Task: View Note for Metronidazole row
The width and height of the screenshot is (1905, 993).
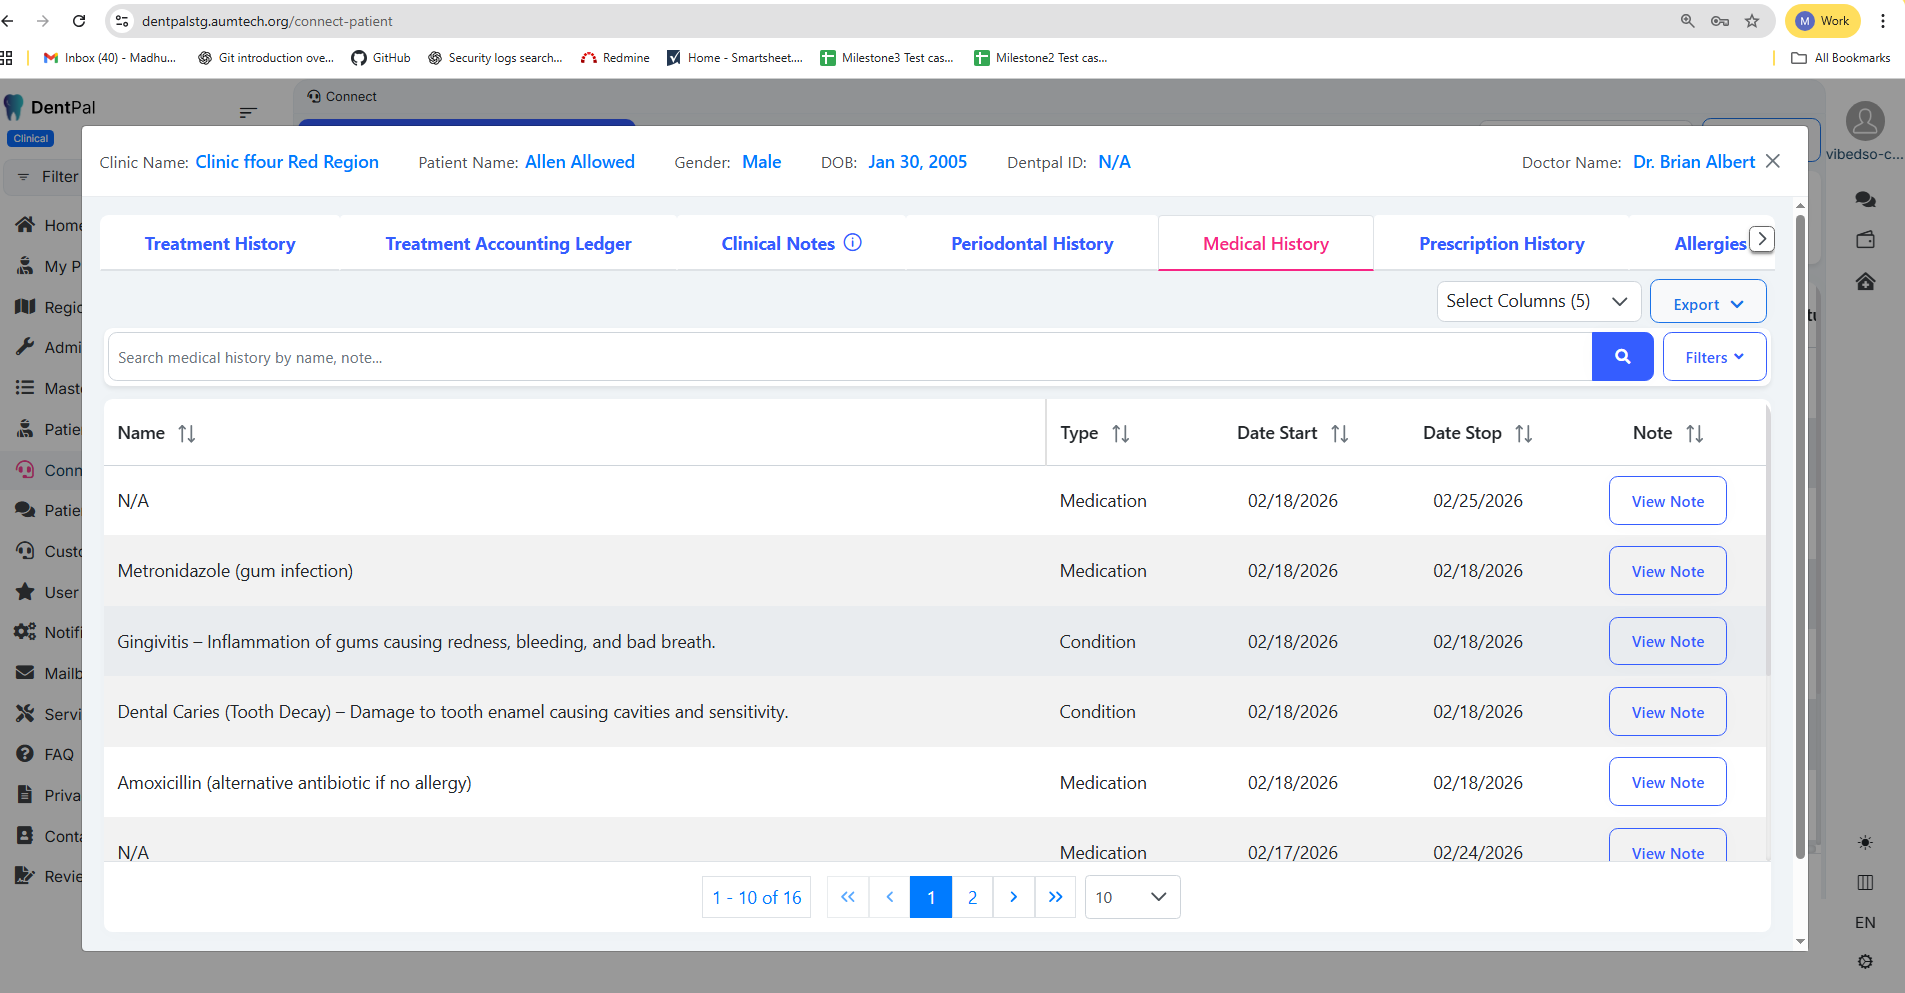Action: (1667, 571)
